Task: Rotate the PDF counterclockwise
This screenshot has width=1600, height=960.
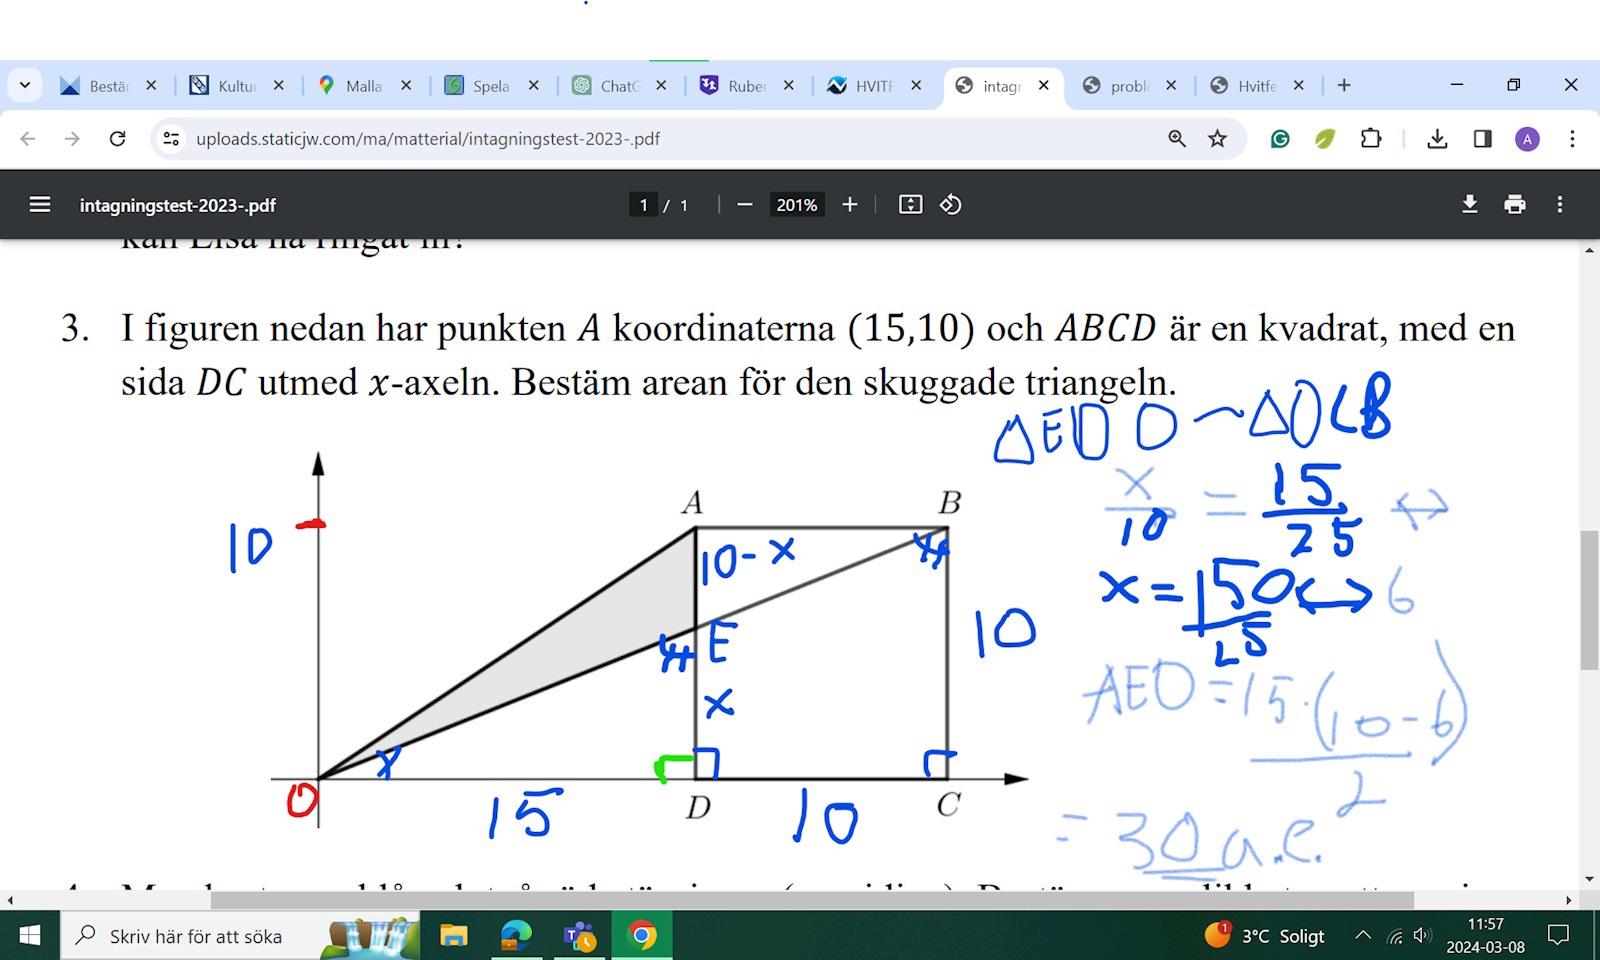Action: coord(950,205)
